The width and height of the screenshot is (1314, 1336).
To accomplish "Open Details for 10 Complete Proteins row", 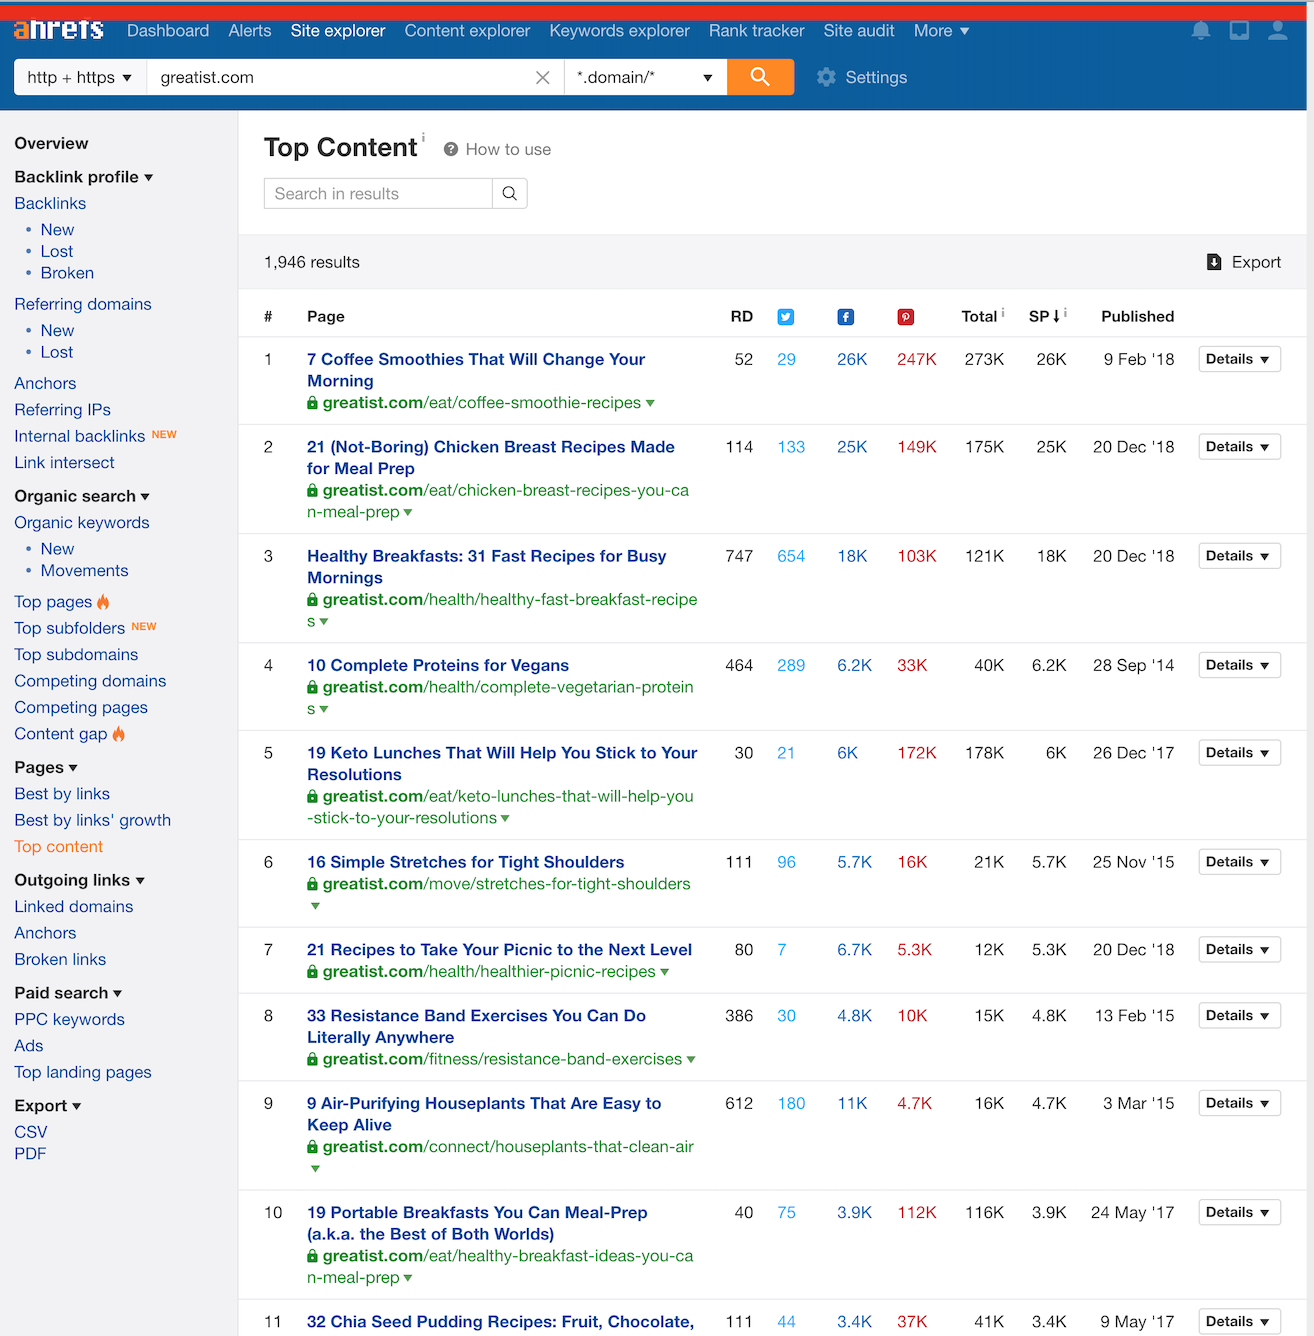I will point(1239,666).
